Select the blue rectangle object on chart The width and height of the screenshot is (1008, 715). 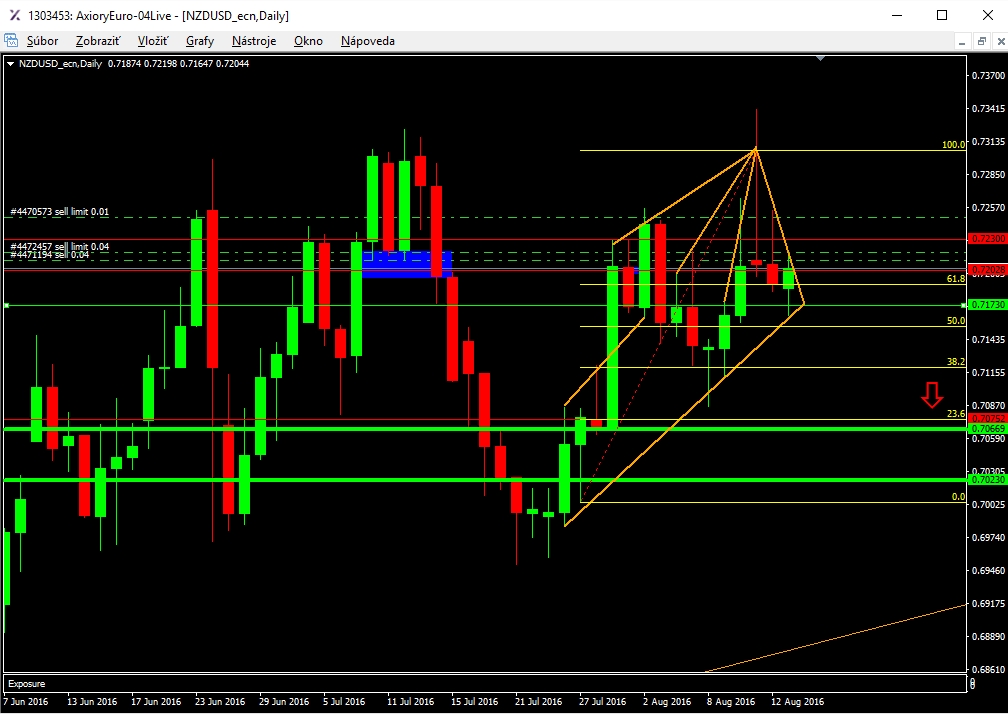(407, 264)
